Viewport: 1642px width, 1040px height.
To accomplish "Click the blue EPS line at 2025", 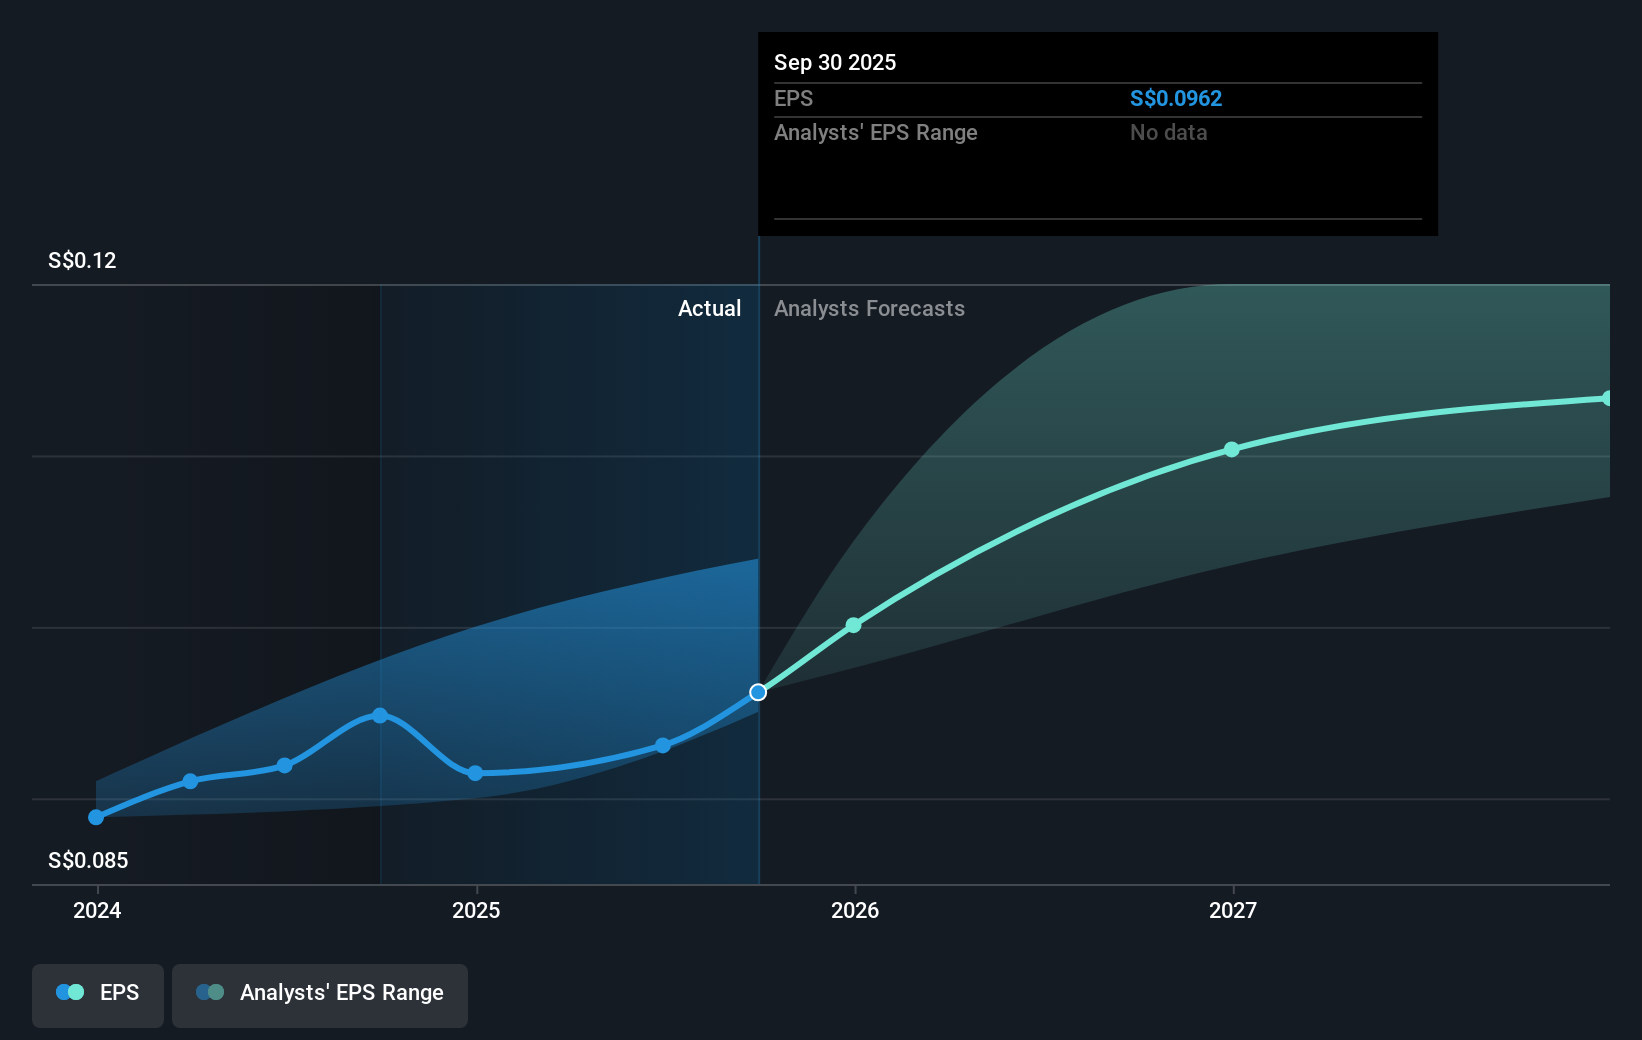I will coord(477,772).
